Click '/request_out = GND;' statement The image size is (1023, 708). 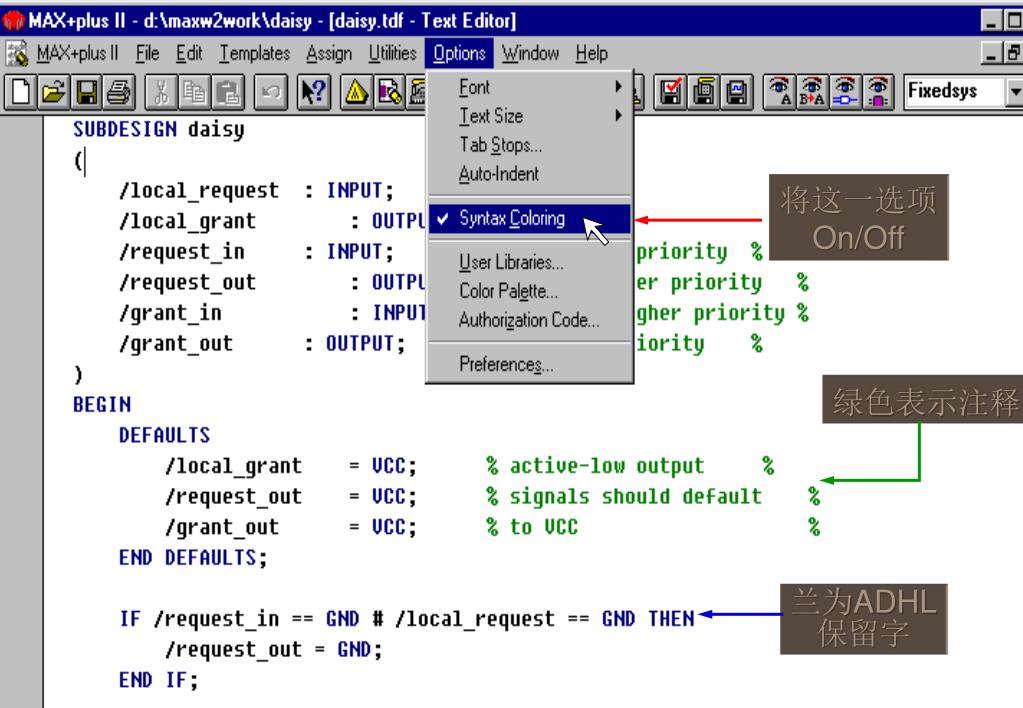click(x=274, y=650)
